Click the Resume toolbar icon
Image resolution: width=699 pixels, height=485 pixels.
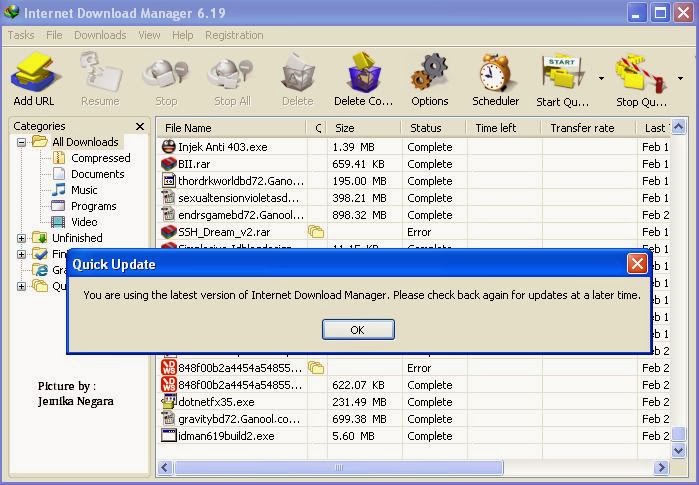coord(100,71)
